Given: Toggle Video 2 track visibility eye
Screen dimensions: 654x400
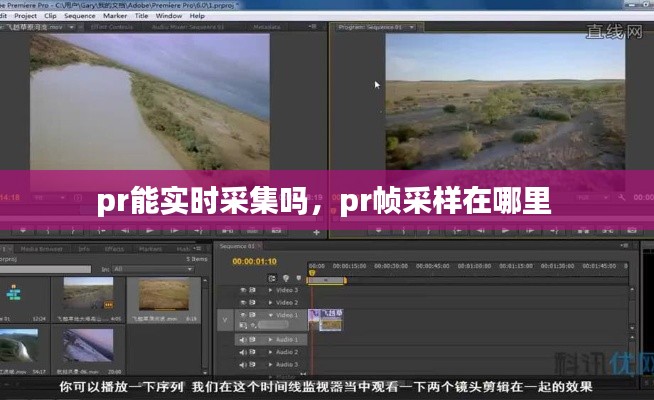Looking at the screenshot, I should pyautogui.click(x=243, y=302).
